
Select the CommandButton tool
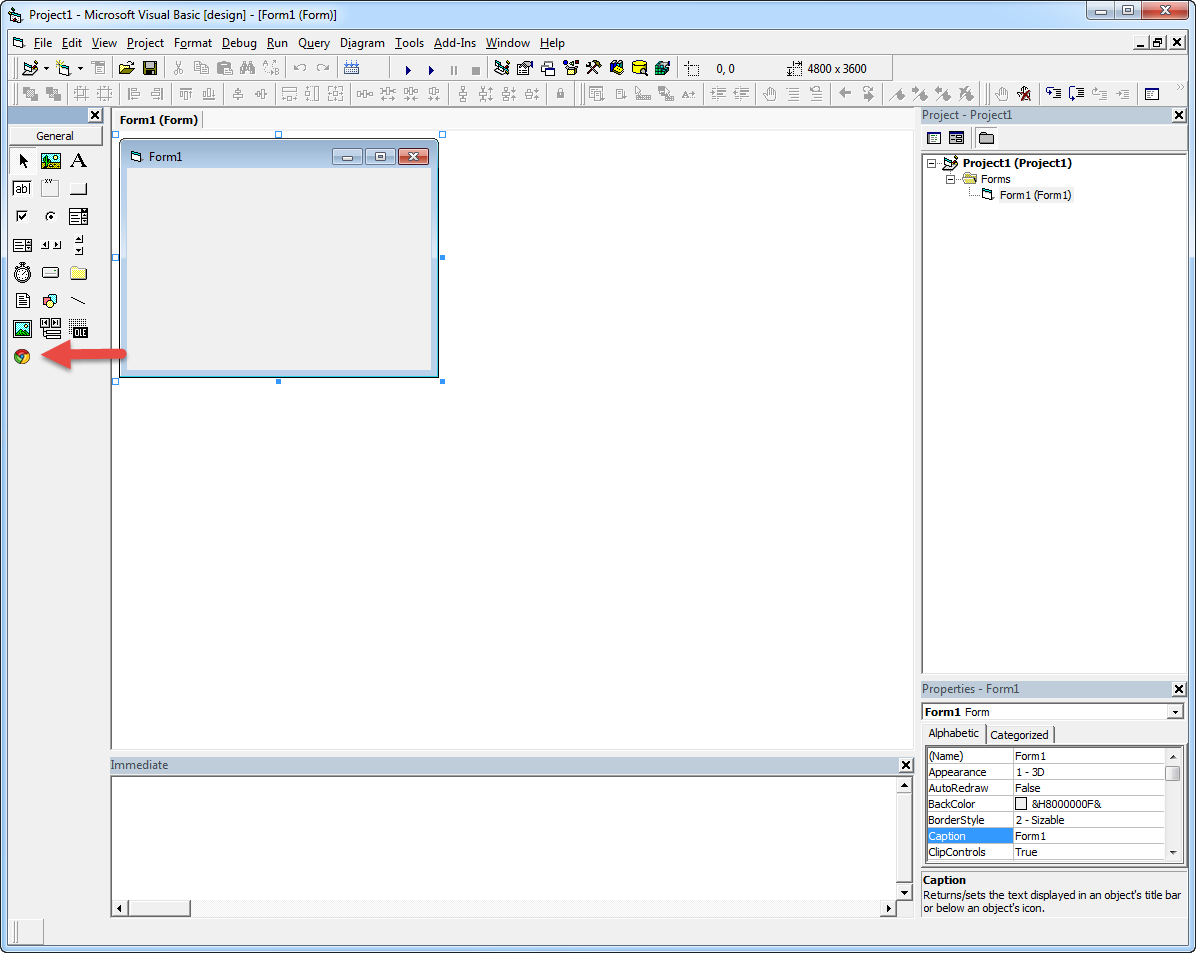pos(78,188)
